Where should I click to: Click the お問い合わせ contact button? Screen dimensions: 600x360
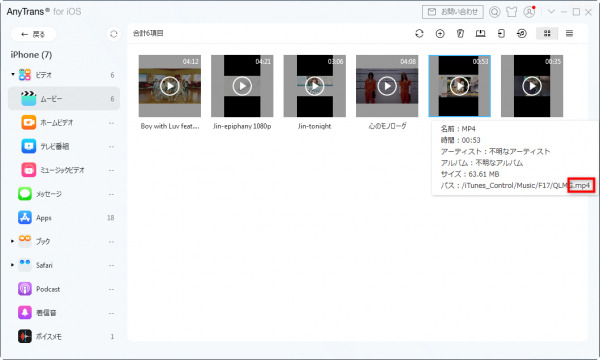(x=453, y=12)
